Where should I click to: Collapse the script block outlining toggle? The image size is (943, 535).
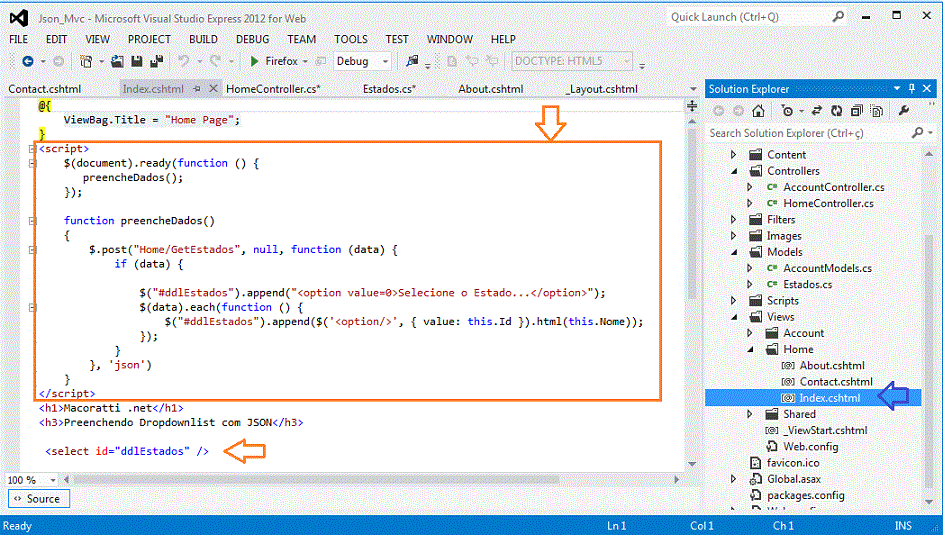pyautogui.click(x=32, y=148)
